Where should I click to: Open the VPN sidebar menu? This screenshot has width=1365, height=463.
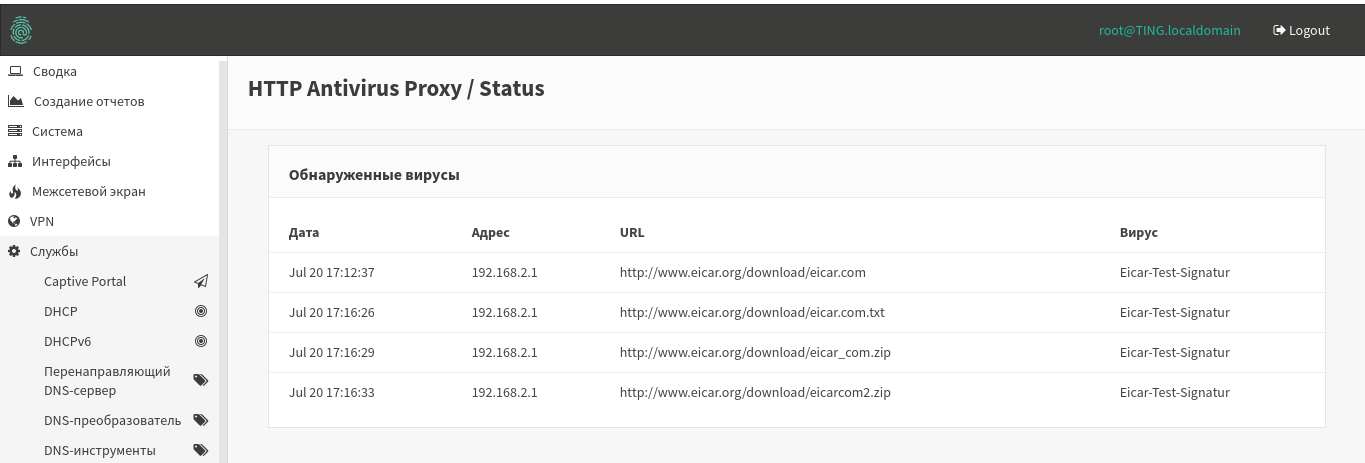42,222
